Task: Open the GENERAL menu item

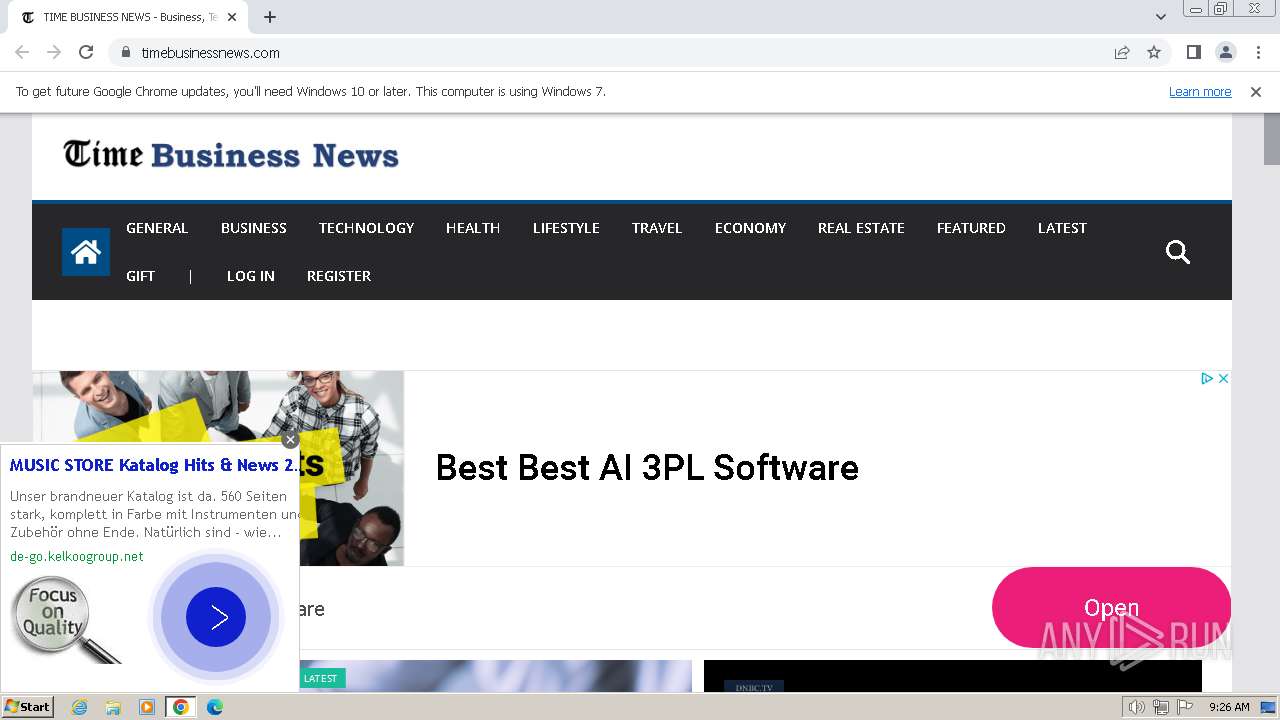Action: click(x=157, y=228)
